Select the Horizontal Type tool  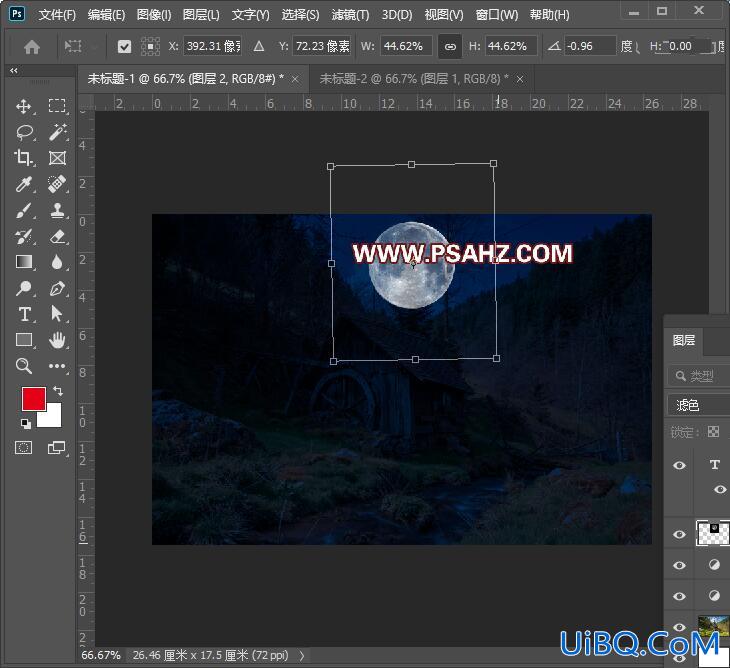pyautogui.click(x=24, y=314)
